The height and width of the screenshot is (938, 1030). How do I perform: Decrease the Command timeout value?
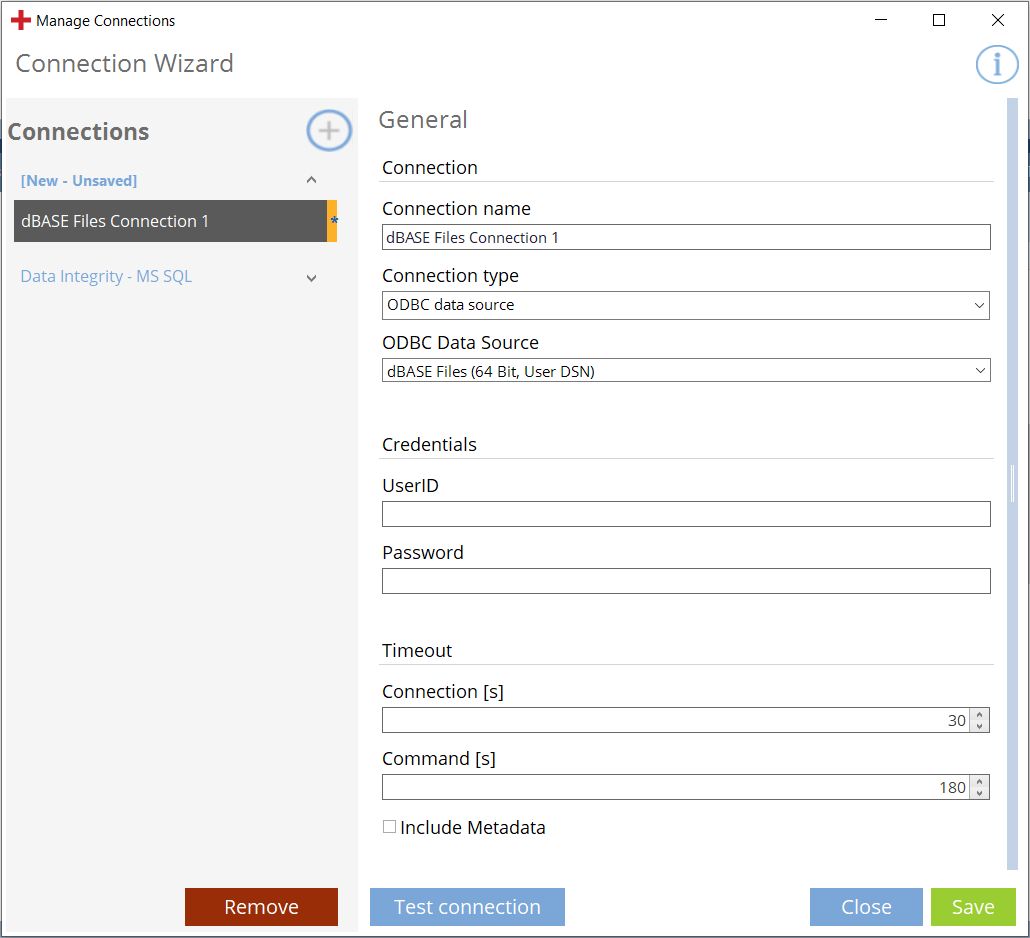980,793
